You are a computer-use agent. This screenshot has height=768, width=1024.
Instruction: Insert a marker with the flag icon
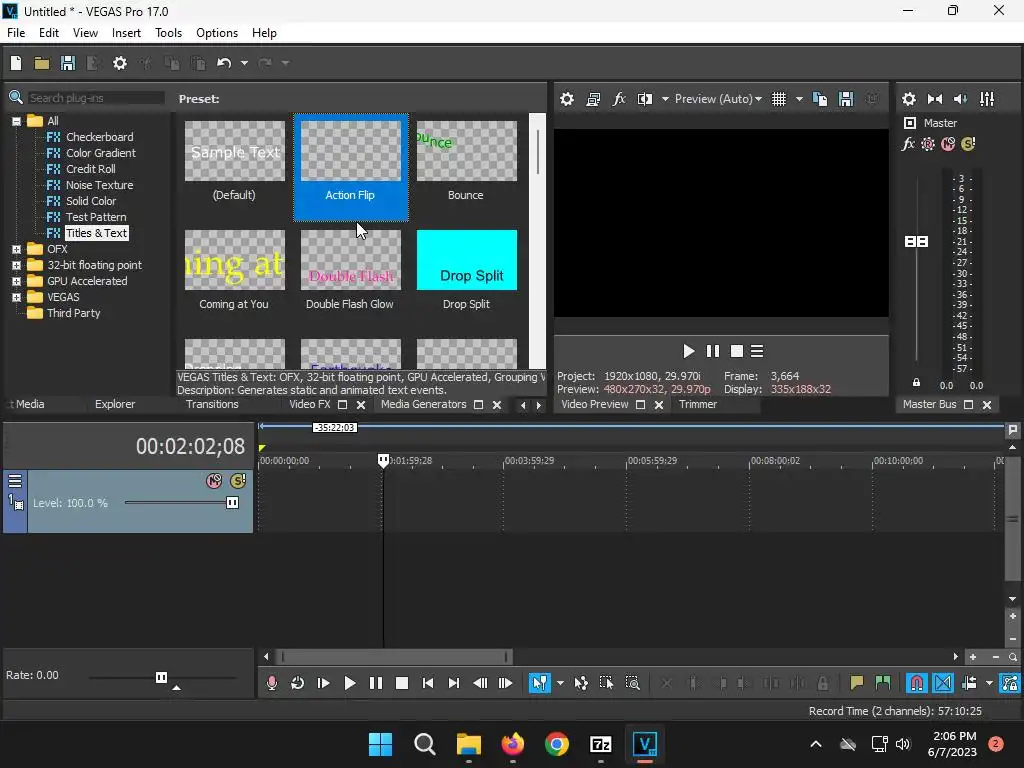coord(856,683)
